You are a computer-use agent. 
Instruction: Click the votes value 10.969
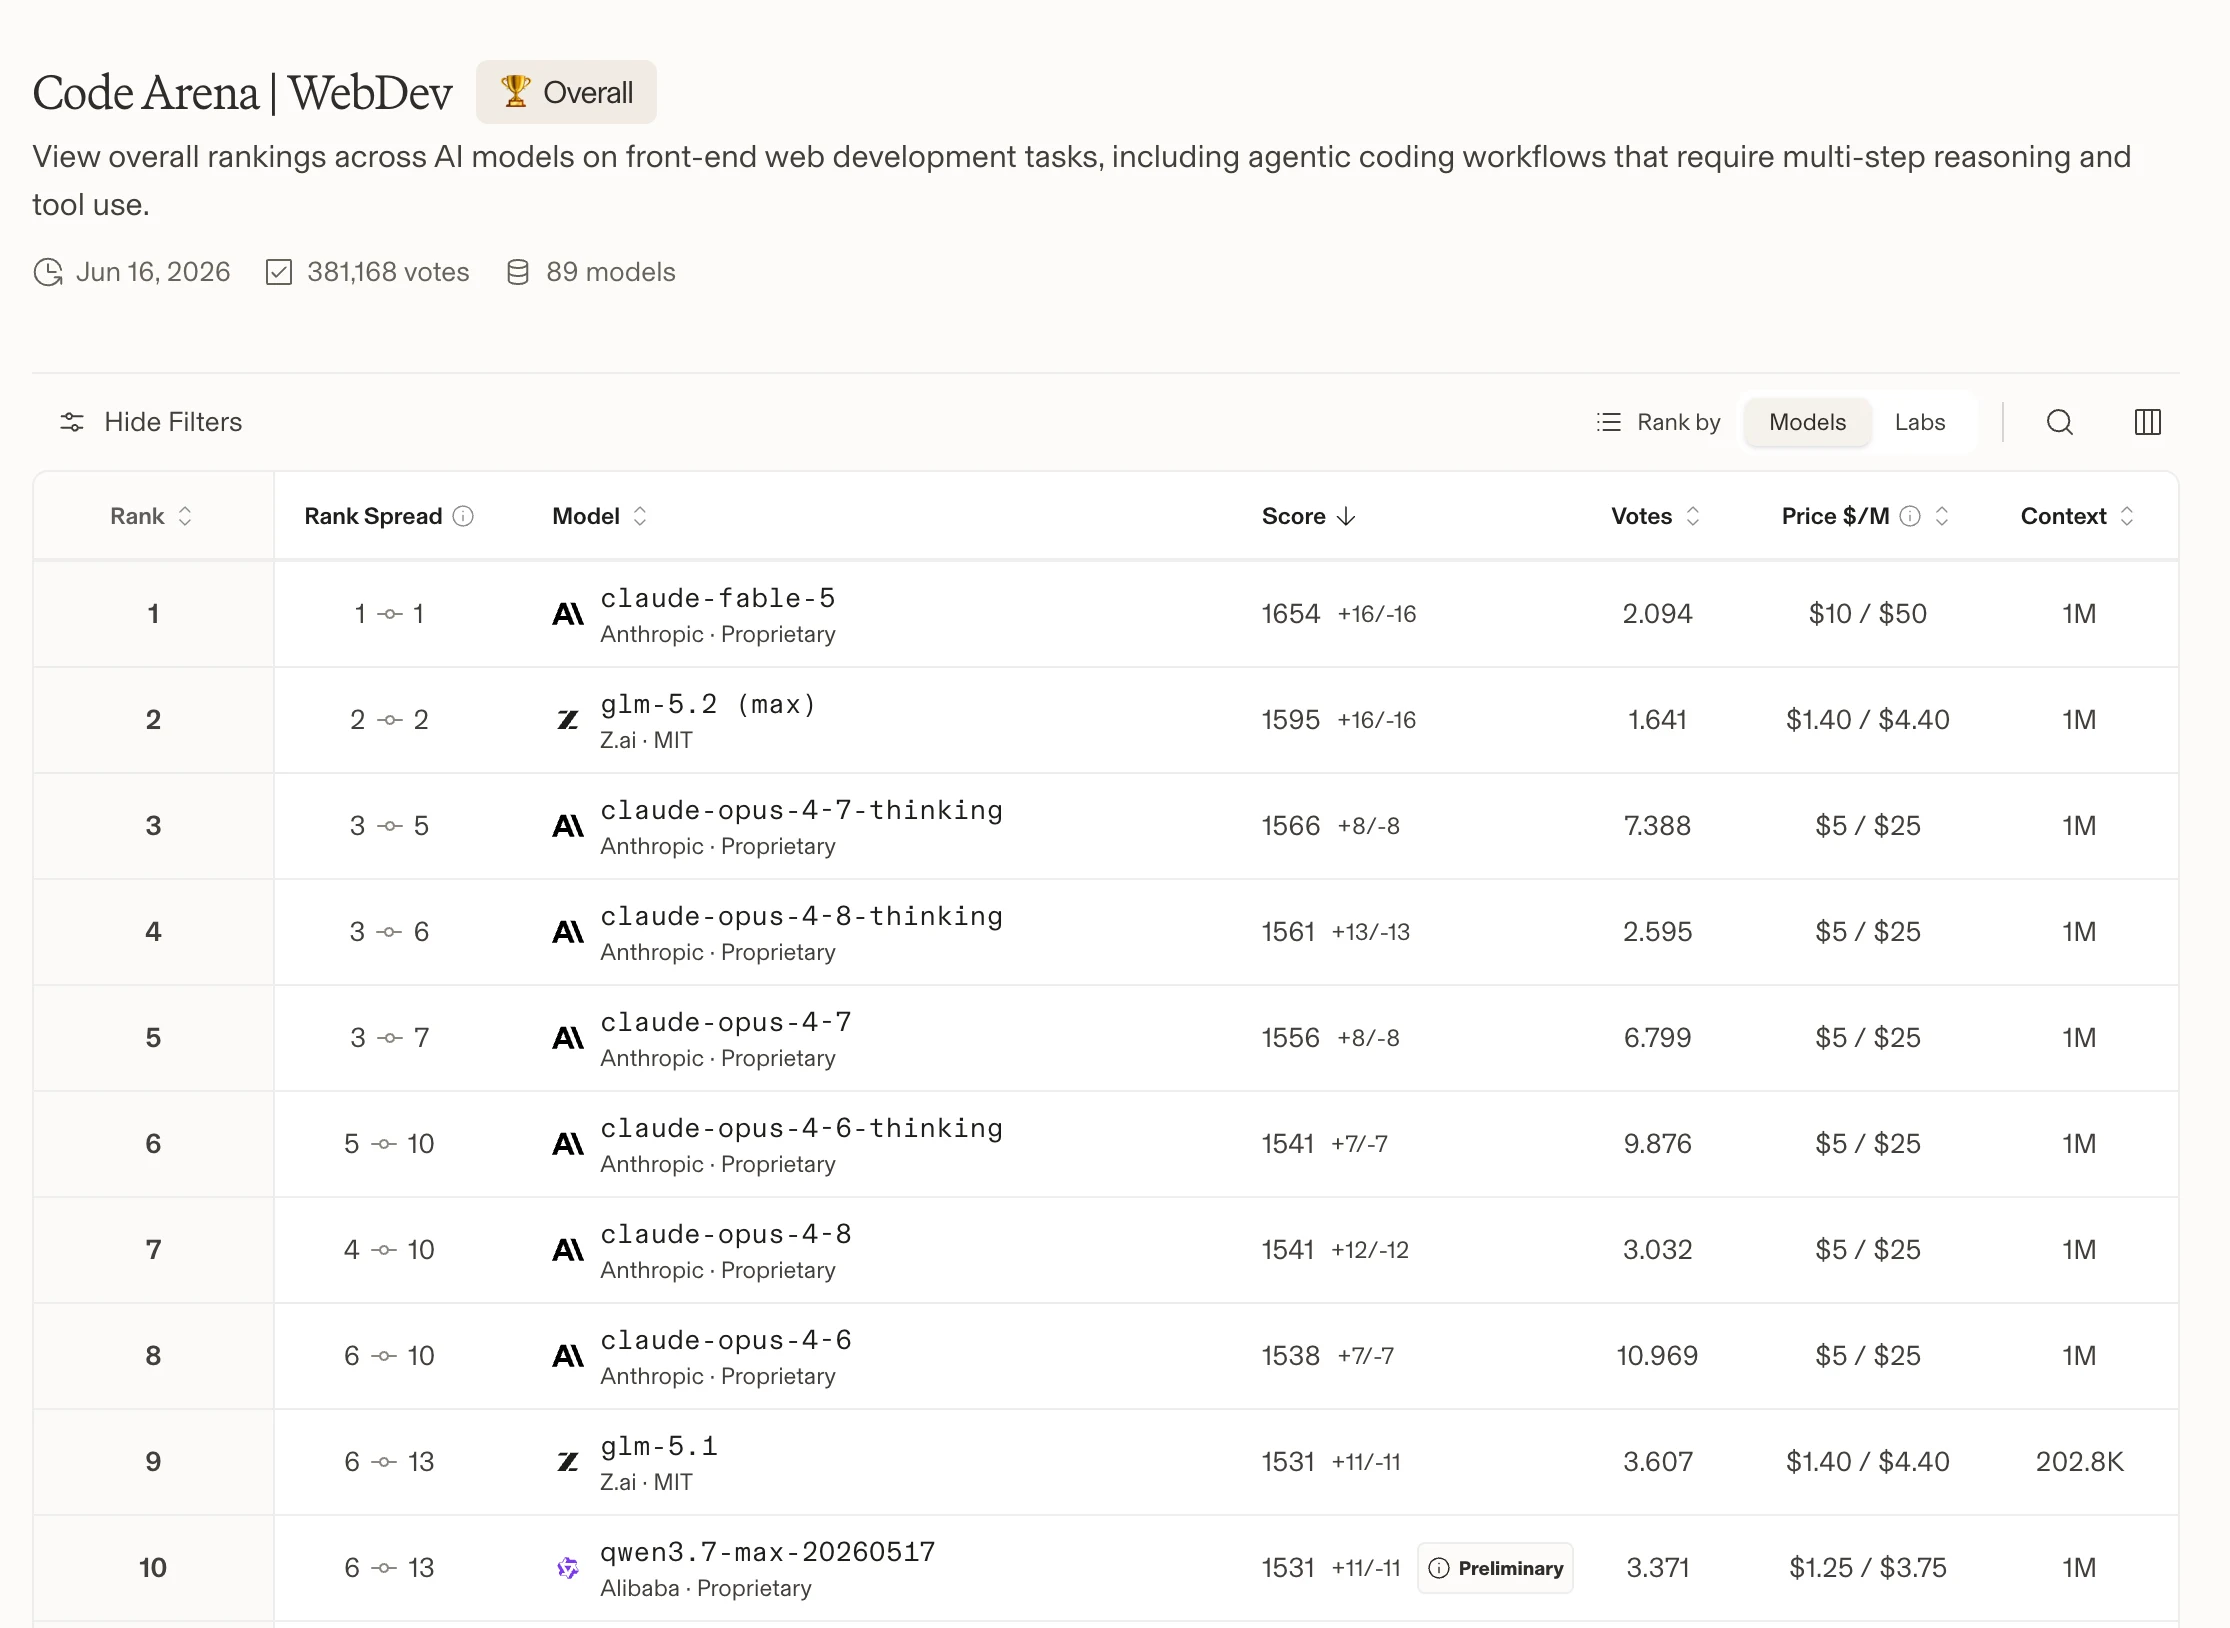[x=1657, y=1356]
